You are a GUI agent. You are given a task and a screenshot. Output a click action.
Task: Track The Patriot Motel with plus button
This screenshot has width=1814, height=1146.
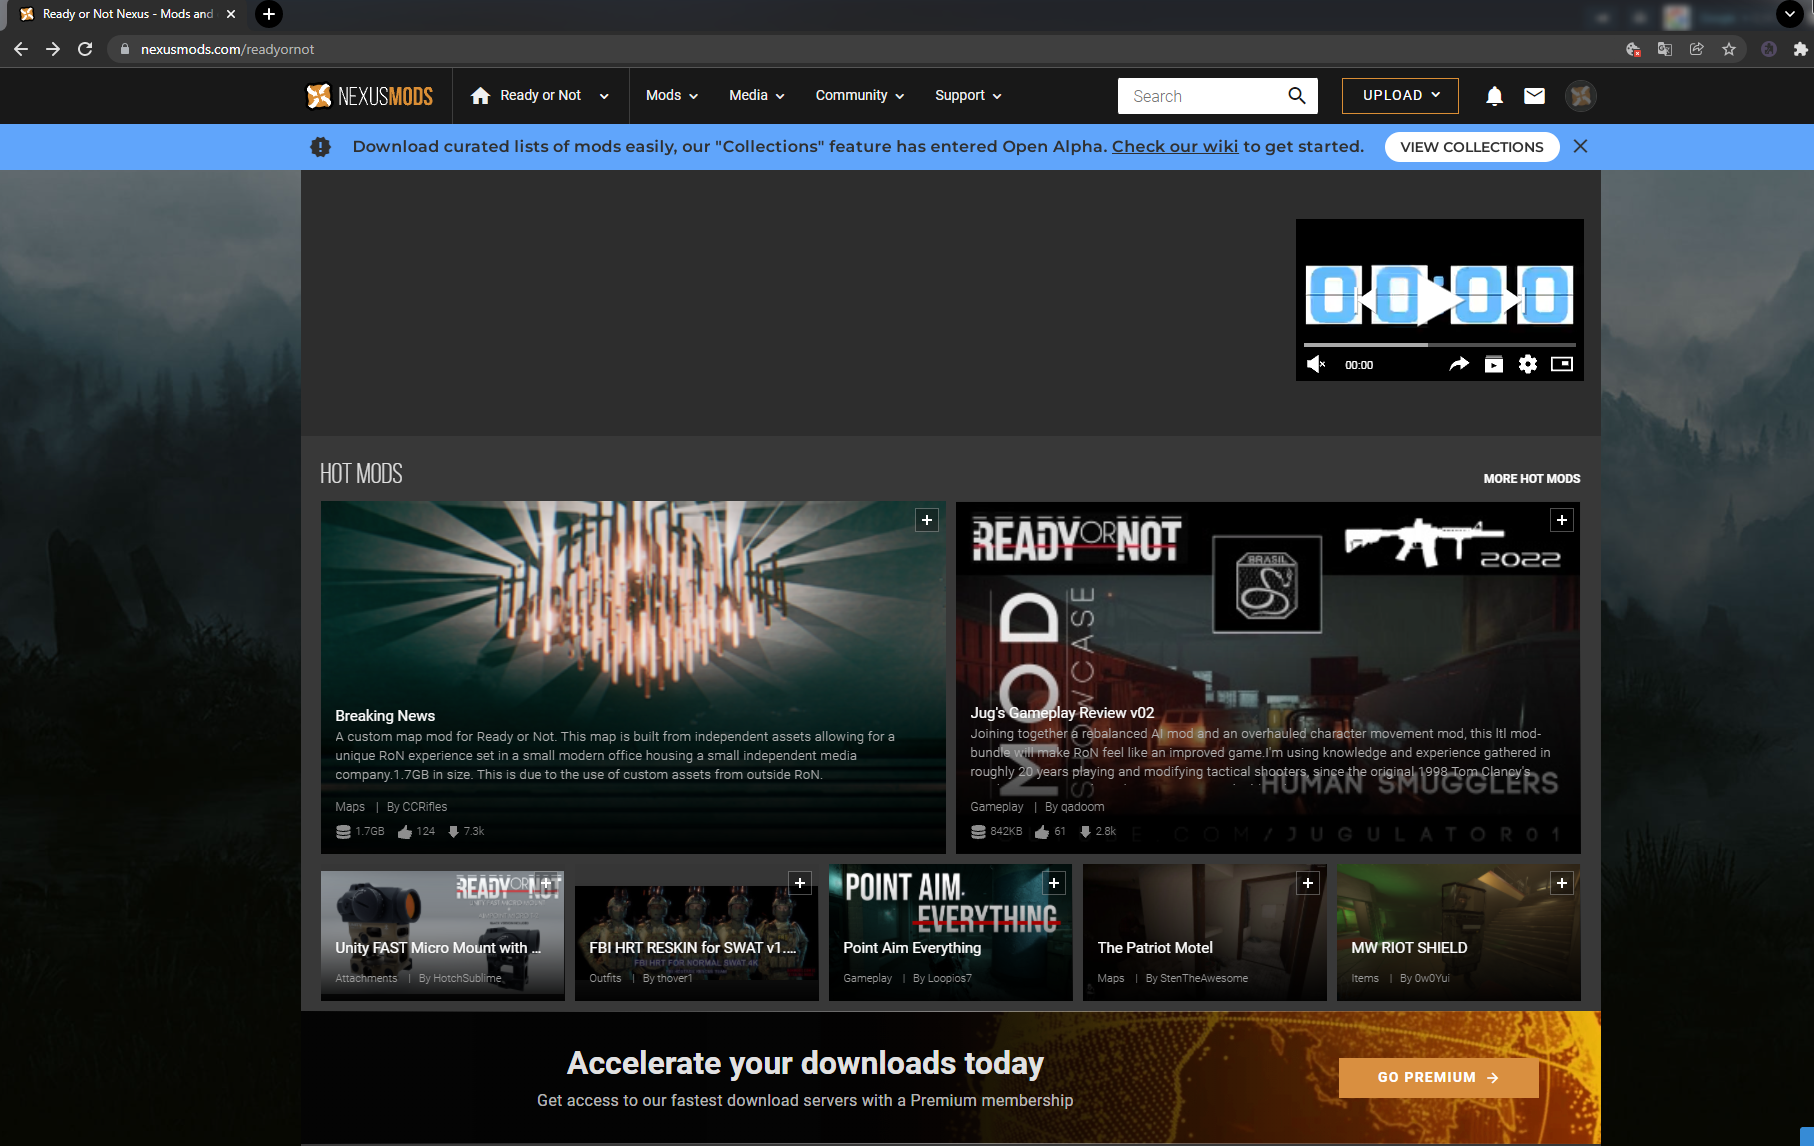(1308, 883)
